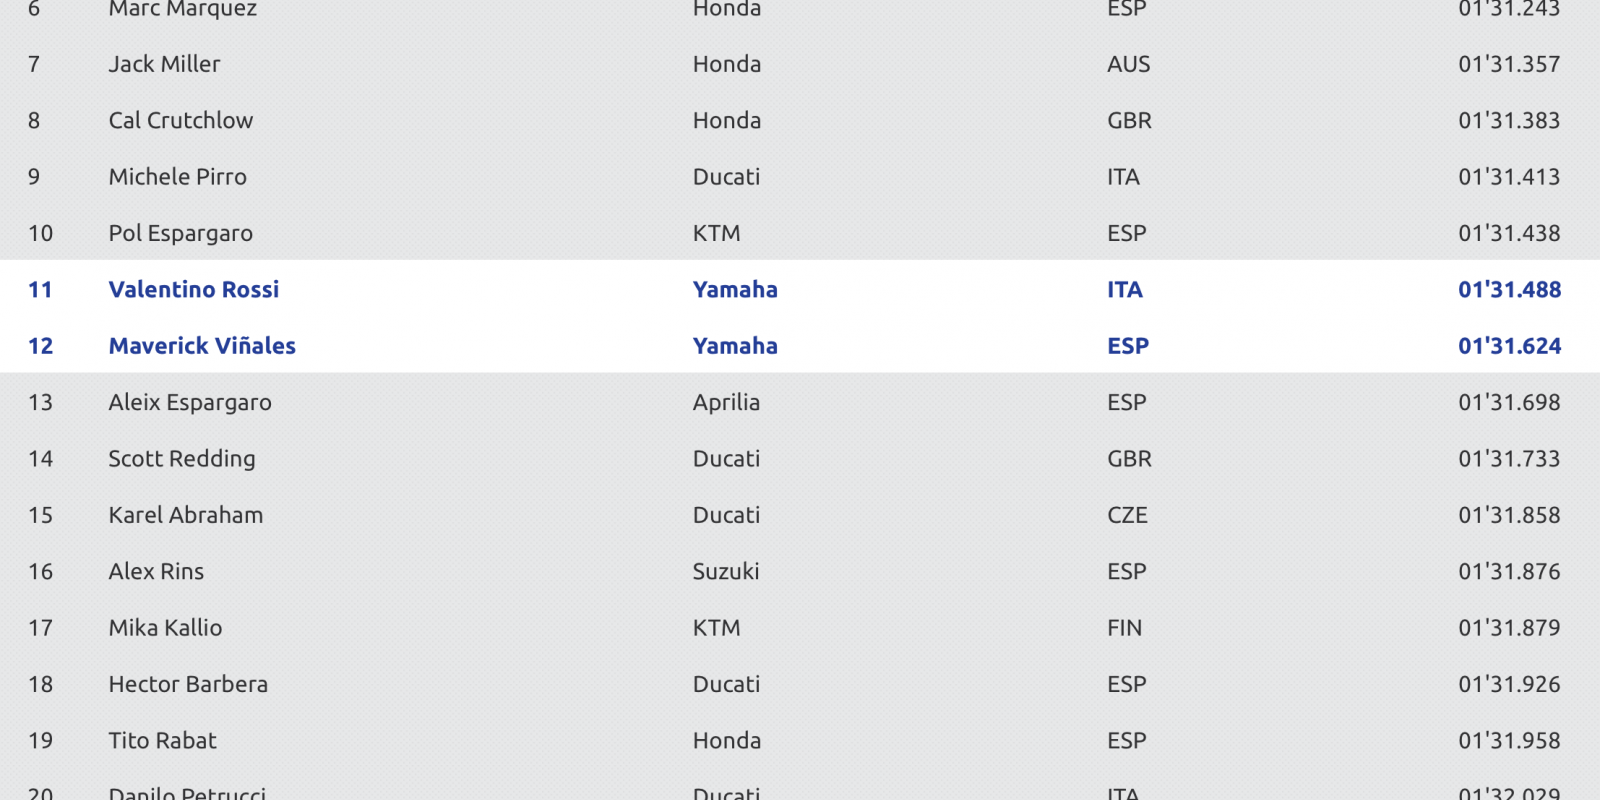Click the Suzuki manufacturer cell
This screenshot has height=800, width=1600.
[x=726, y=571]
